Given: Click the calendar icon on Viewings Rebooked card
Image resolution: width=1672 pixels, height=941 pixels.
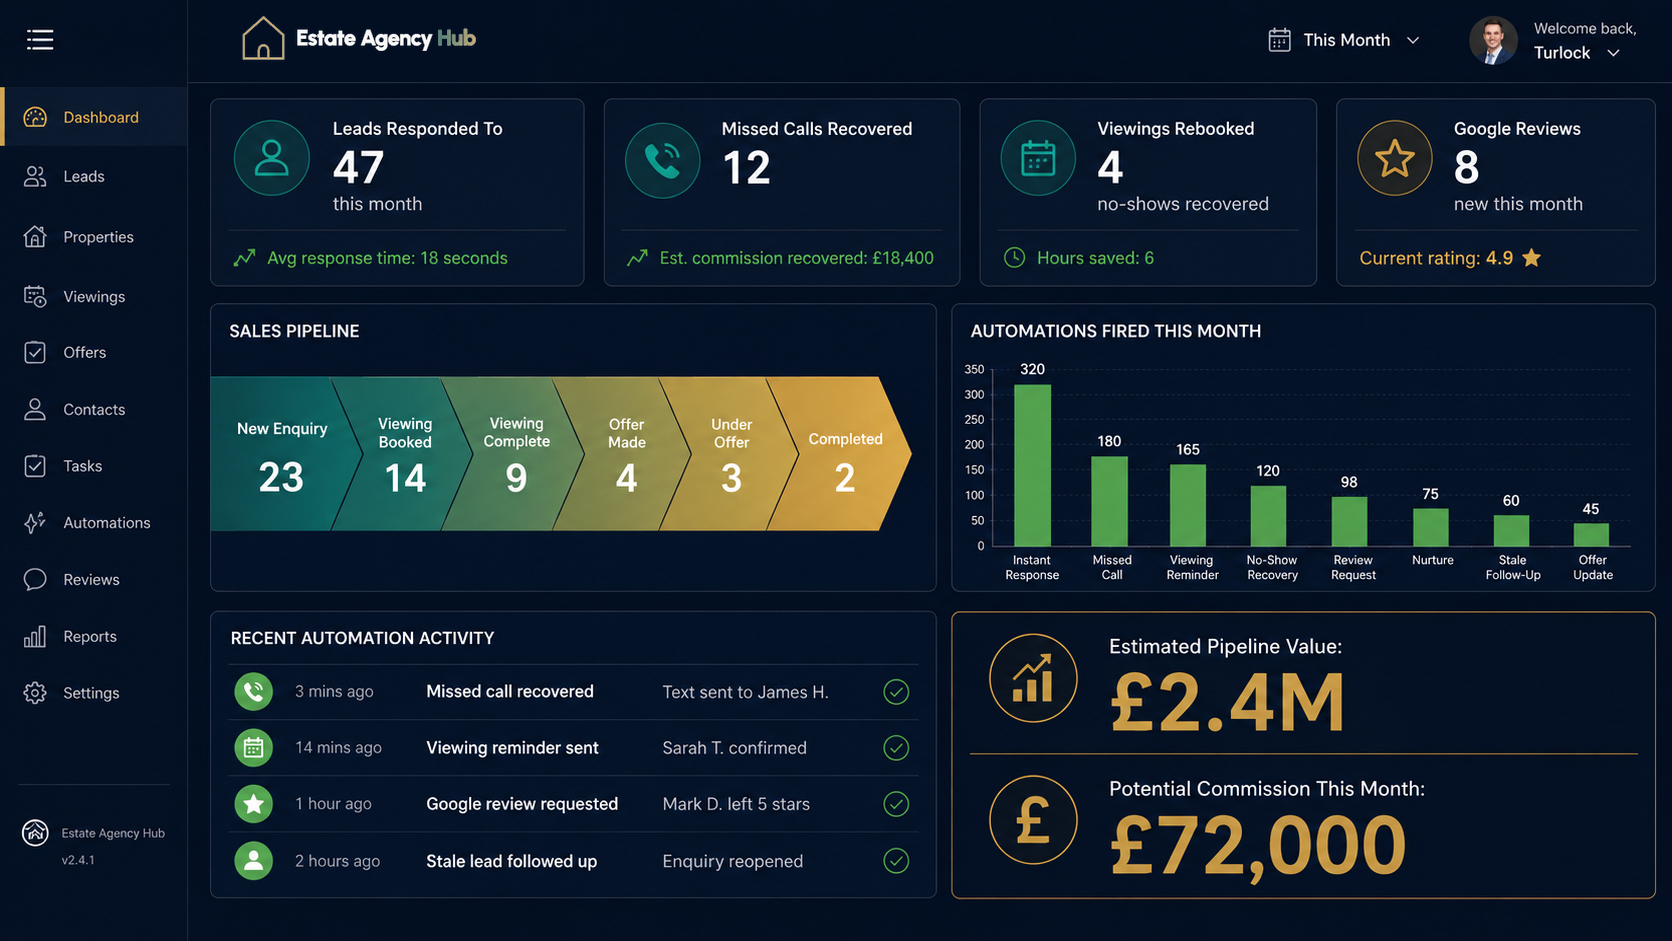Looking at the screenshot, I should 1038,158.
